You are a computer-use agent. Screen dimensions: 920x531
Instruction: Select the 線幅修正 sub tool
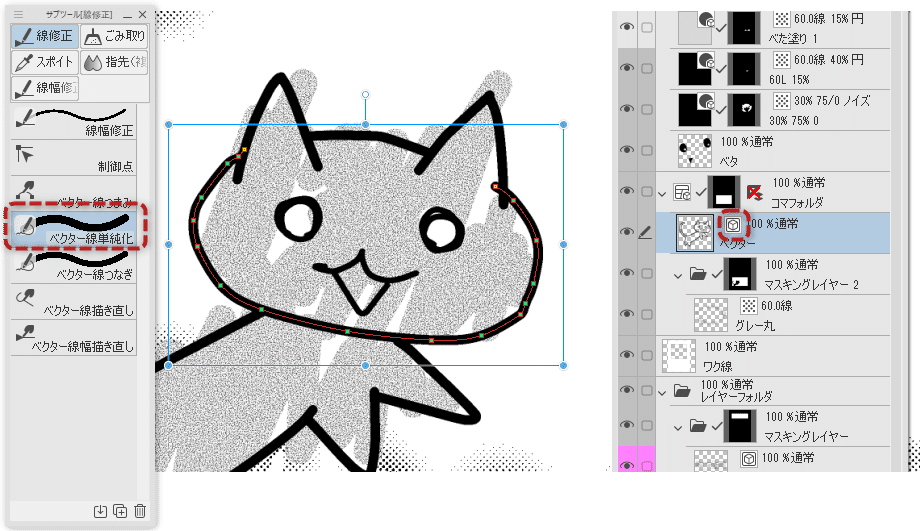click(x=74, y=122)
